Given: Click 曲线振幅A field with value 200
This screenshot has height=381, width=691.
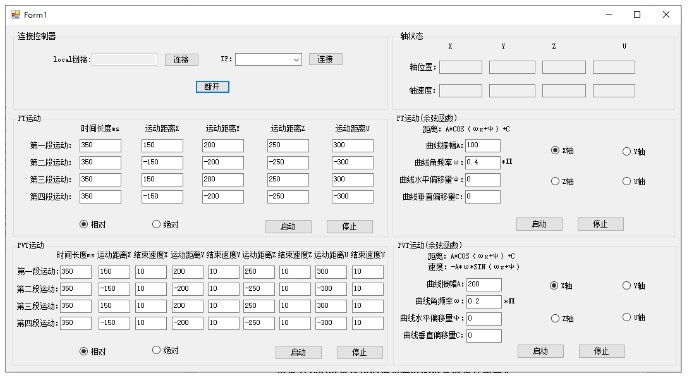Looking at the screenshot, I should 484,285.
